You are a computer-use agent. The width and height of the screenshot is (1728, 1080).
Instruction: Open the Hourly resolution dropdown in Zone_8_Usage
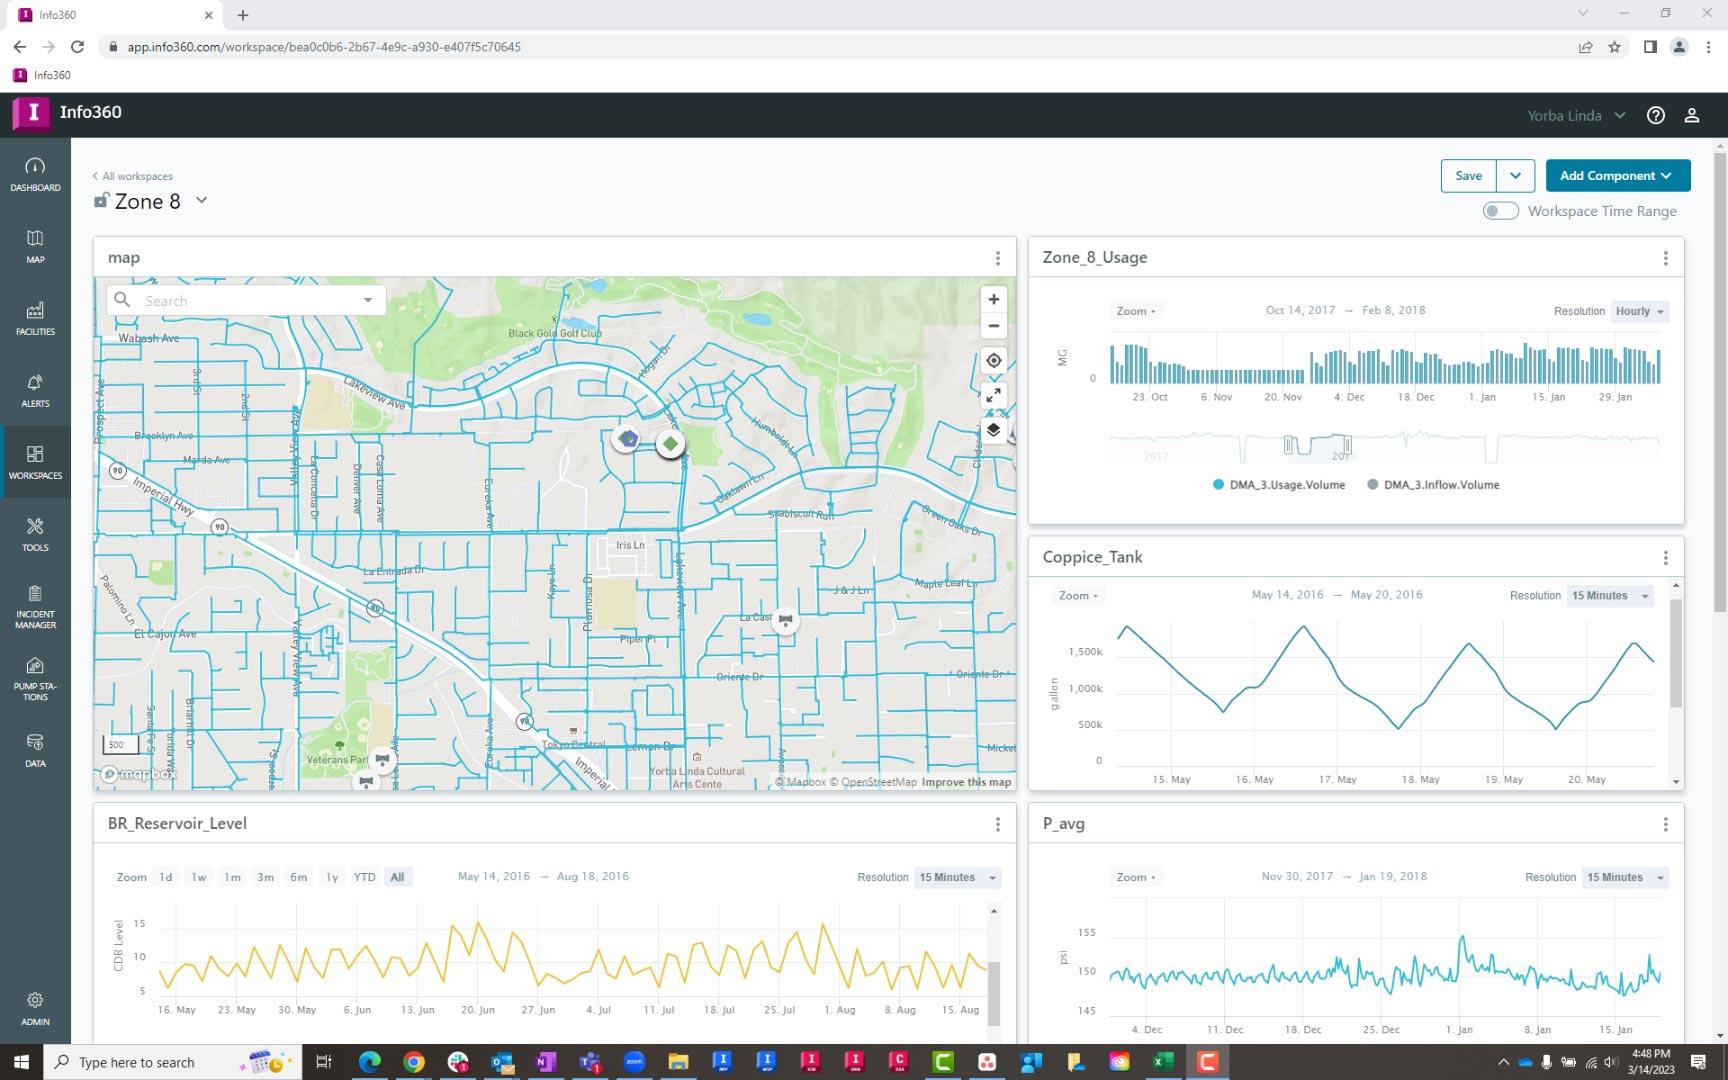[x=1640, y=311]
